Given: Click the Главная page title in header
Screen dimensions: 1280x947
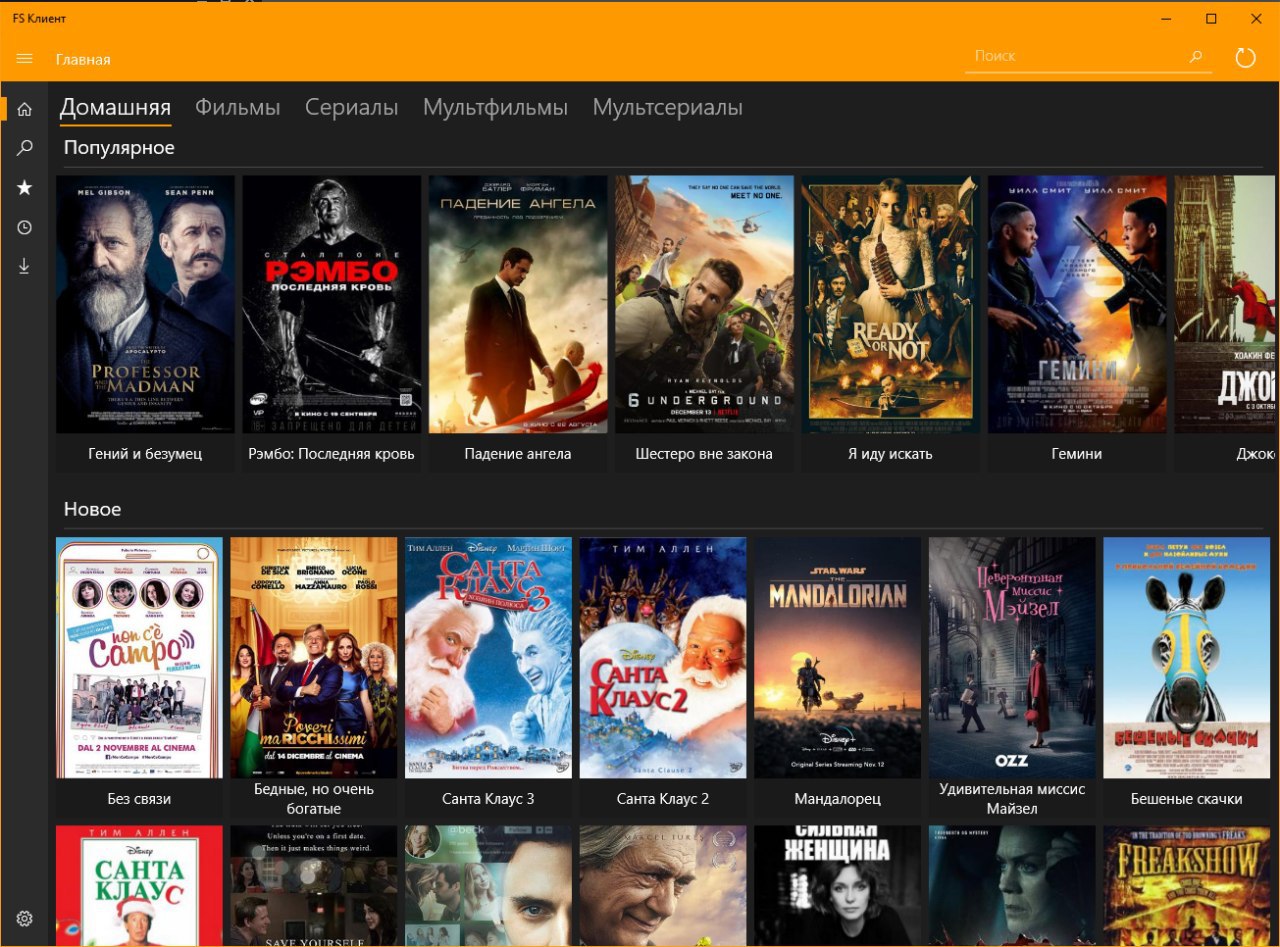Looking at the screenshot, I should 83,60.
